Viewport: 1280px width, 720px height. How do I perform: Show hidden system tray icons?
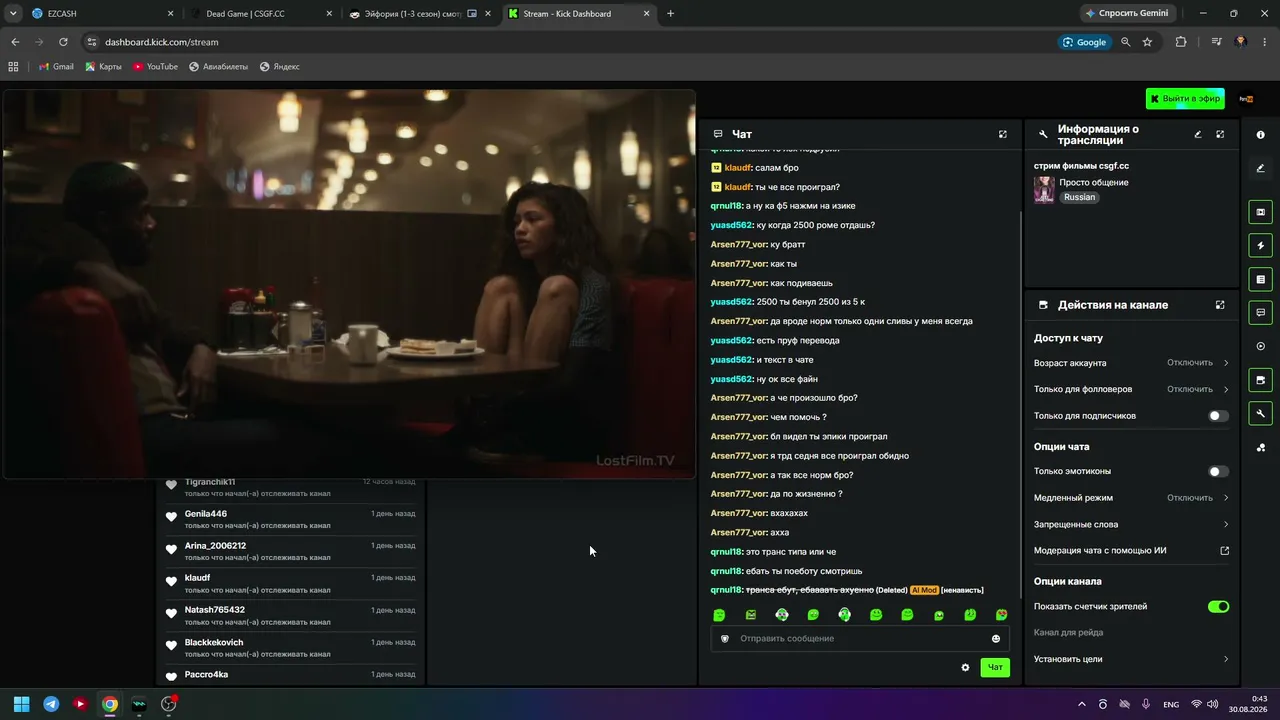[x=1081, y=704]
